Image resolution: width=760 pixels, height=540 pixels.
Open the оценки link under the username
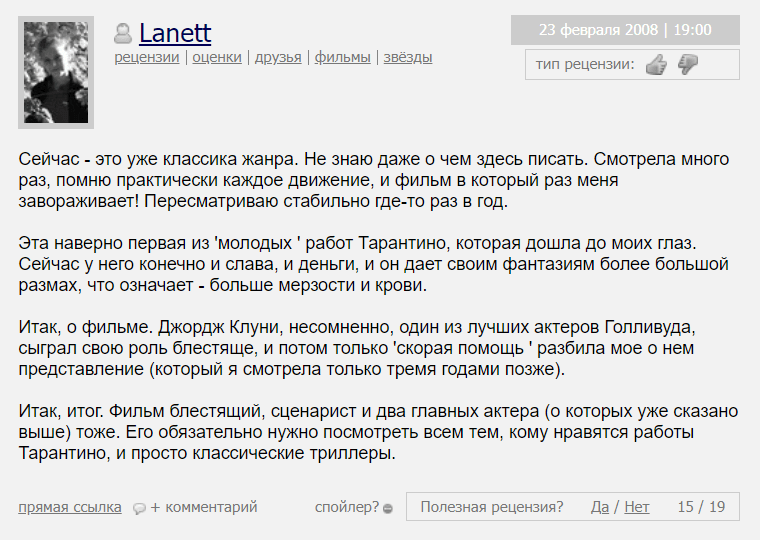click(217, 57)
